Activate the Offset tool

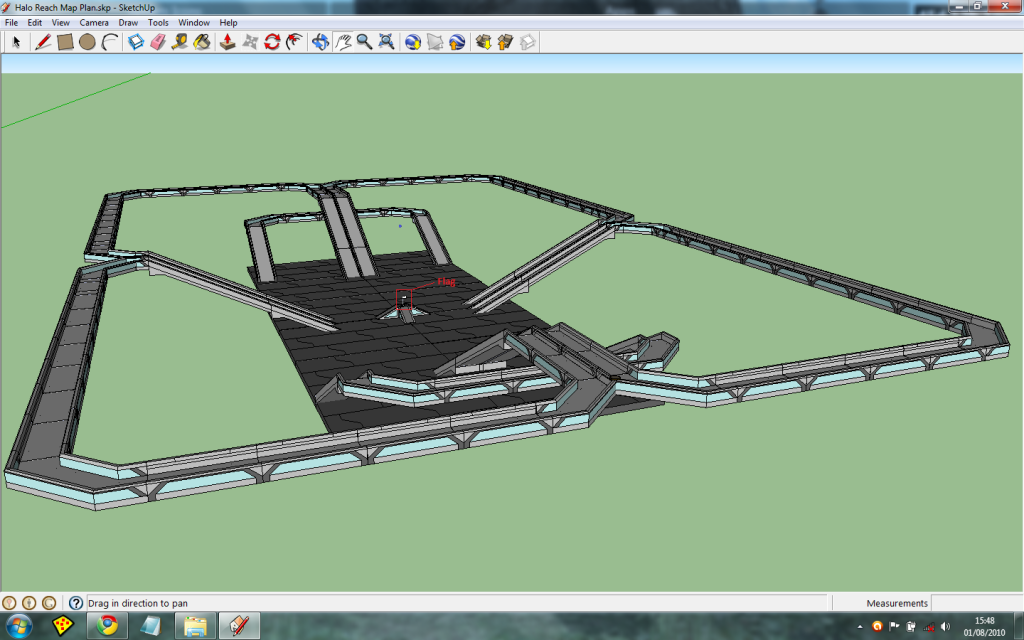(x=295, y=42)
